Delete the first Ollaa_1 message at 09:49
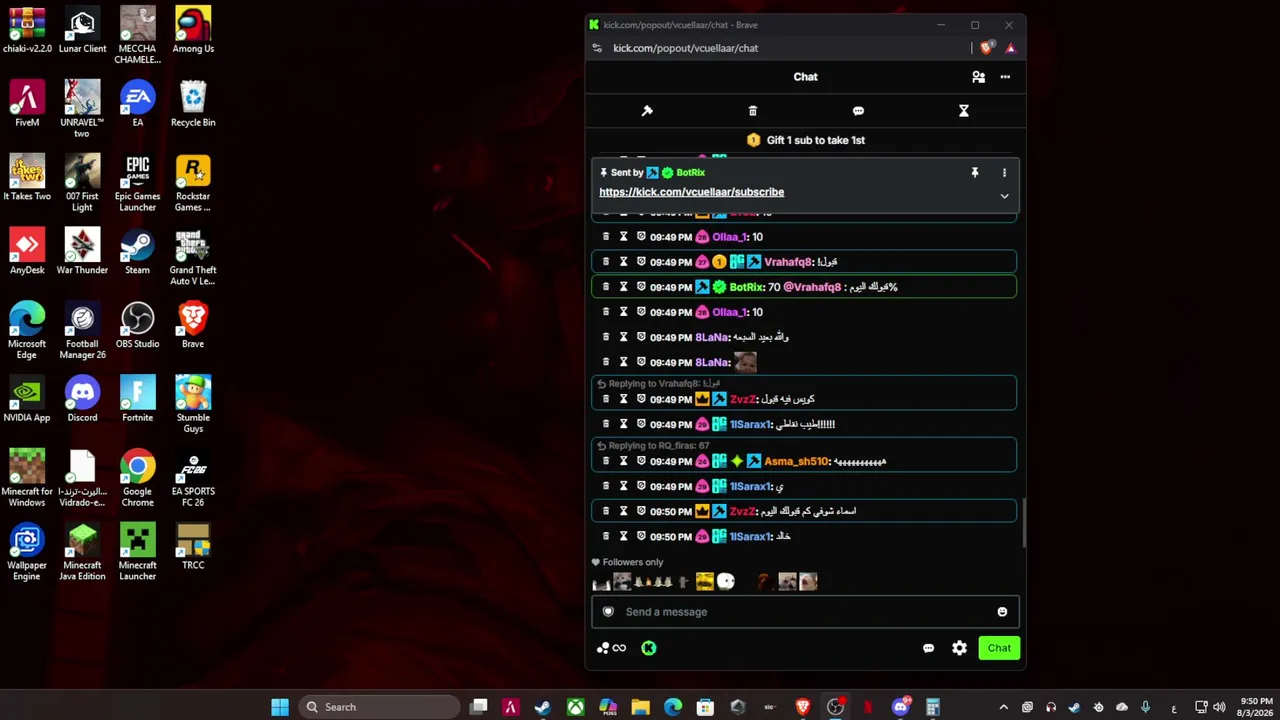The width and height of the screenshot is (1280, 720). pyautogui.click(x=606, y=237)
